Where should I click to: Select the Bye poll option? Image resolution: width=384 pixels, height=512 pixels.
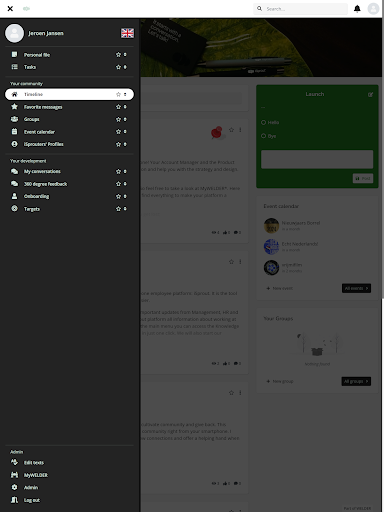(263, 136)
